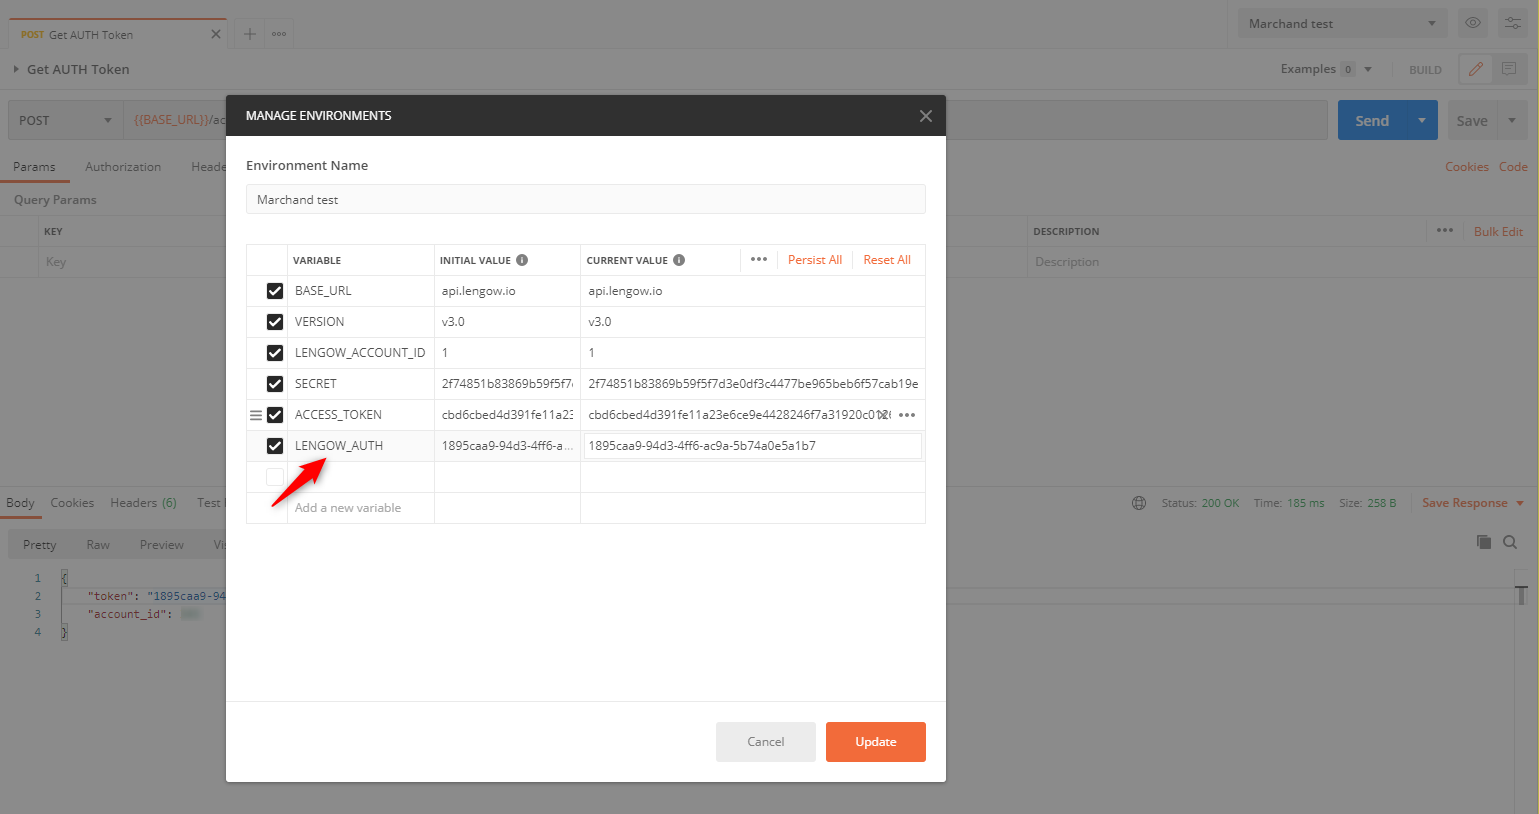Save the request
Viewport: 1539px width, 814px height.
tap(1471, 120)
